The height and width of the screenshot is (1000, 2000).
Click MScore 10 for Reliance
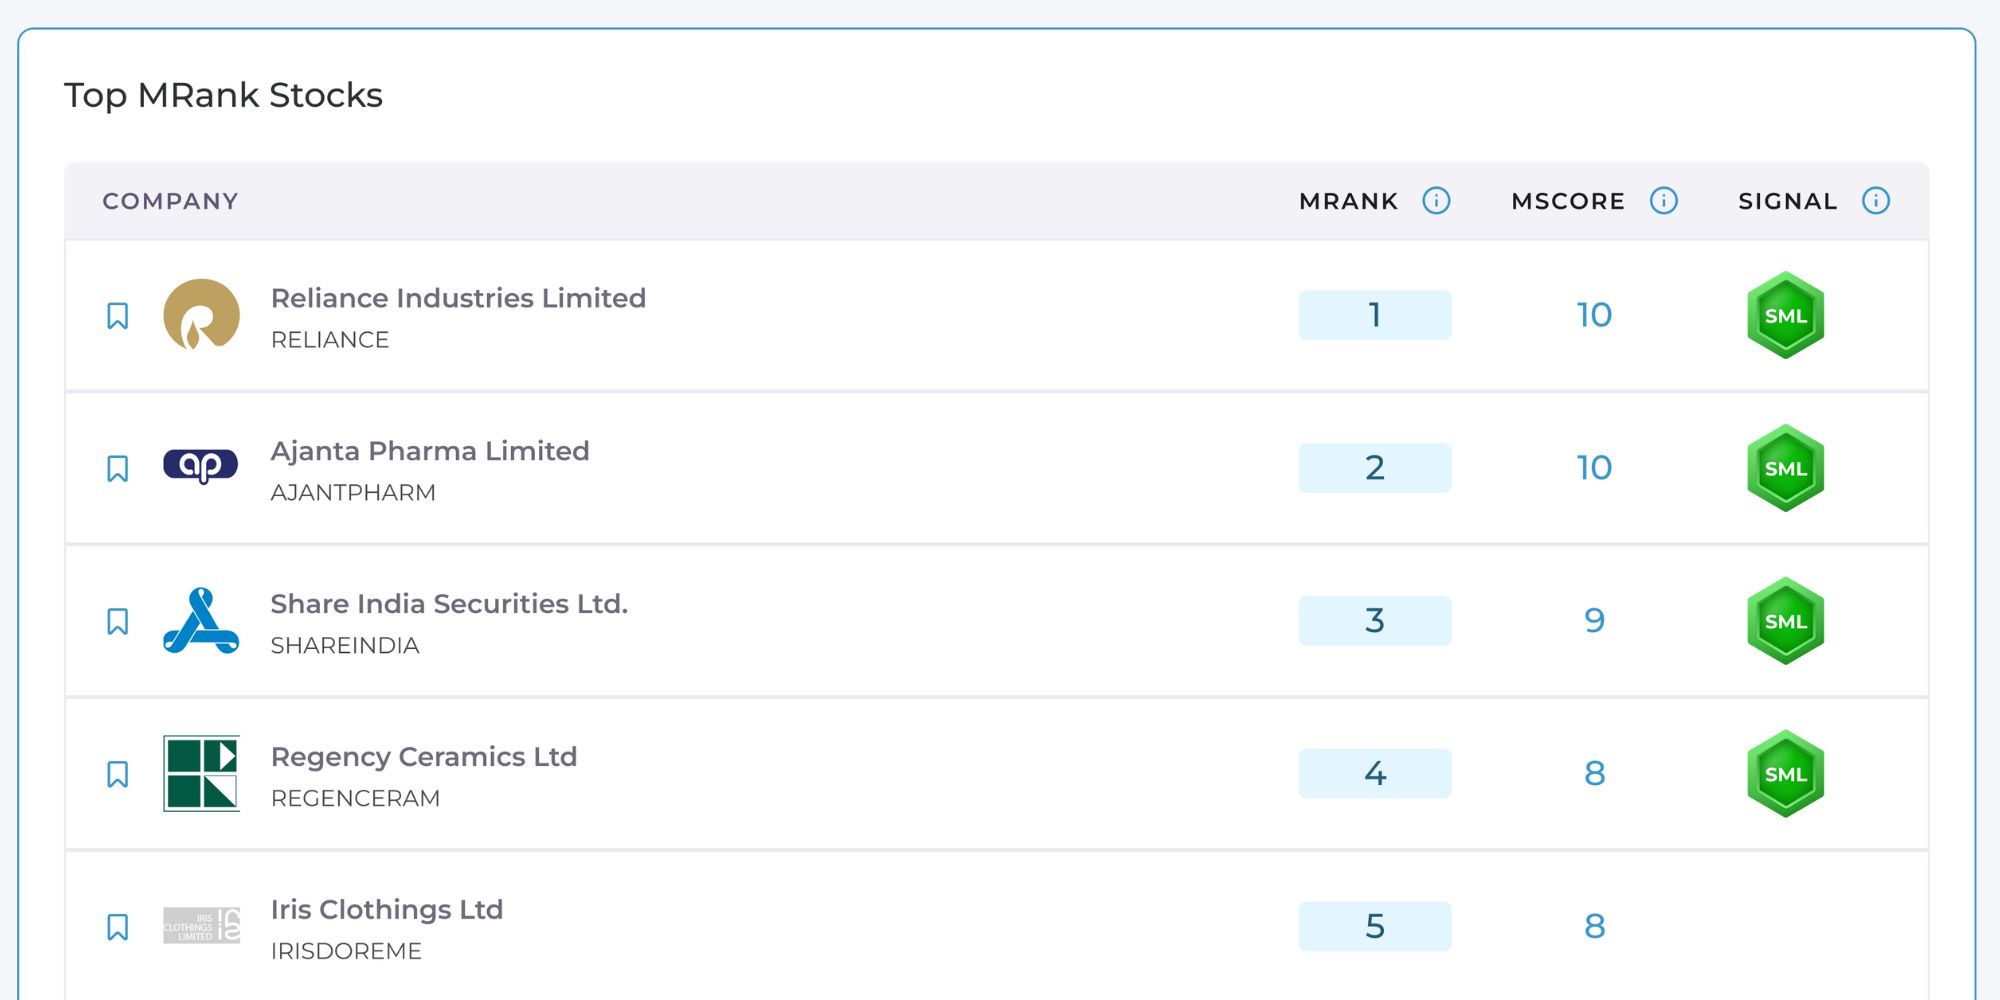pos(1594,315)
